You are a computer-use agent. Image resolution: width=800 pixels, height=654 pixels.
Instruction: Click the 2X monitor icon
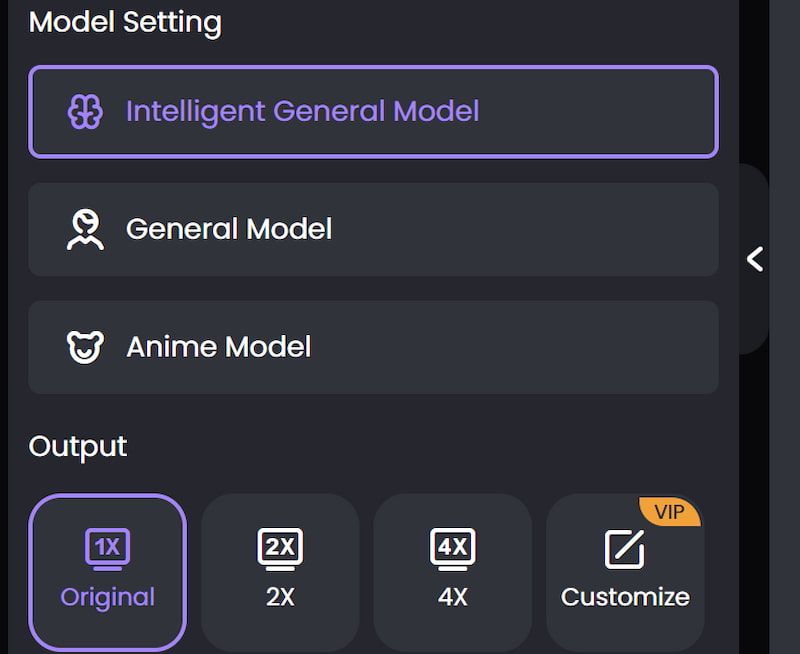(x=280, y=548)
